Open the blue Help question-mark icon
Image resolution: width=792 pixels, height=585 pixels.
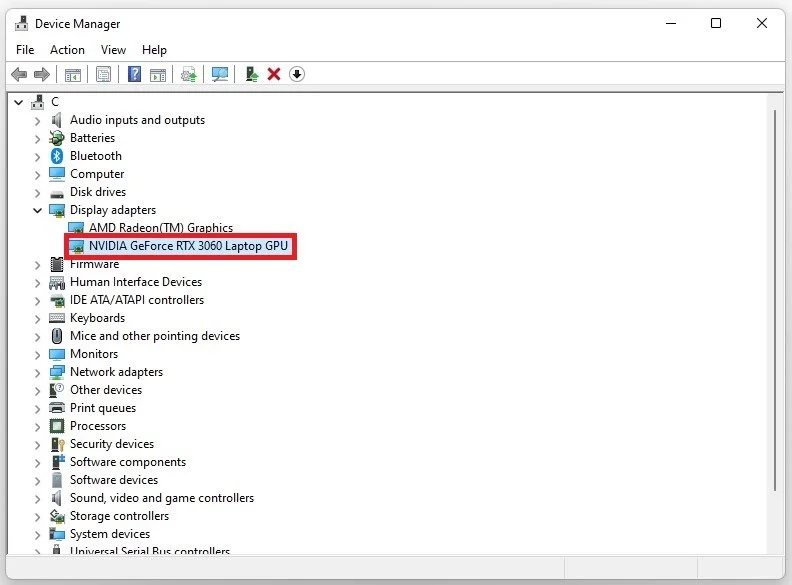click(x=134, y=74)
